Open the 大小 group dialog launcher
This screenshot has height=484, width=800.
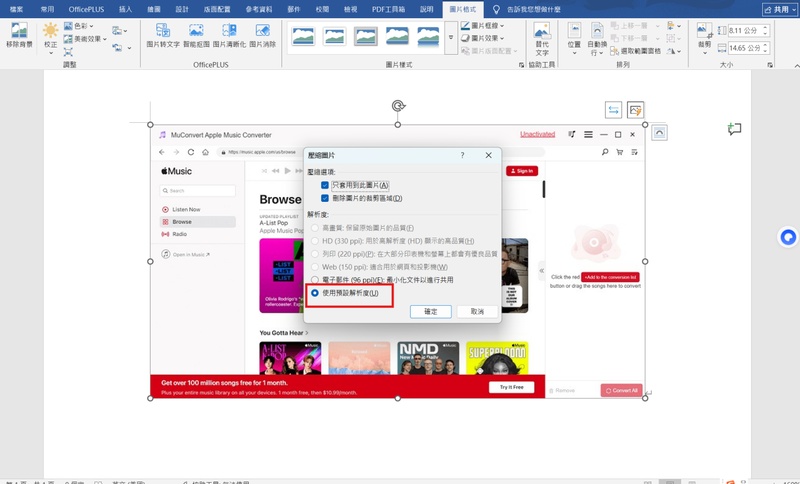click(770, 65)
